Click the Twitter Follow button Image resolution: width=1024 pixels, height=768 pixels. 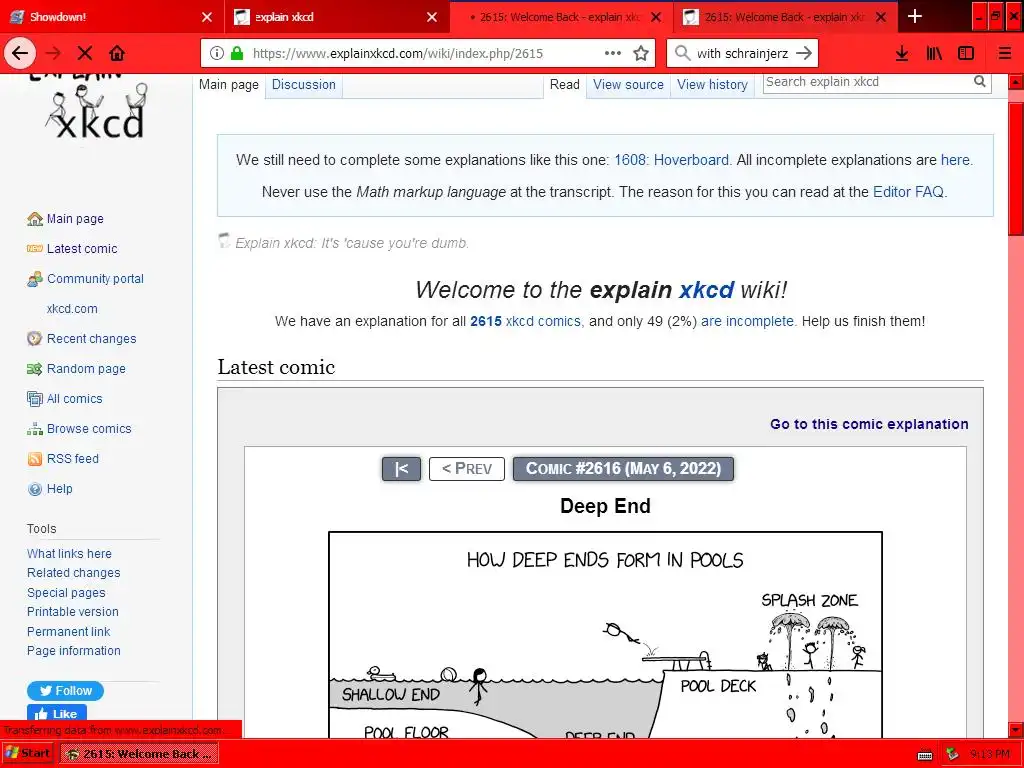click(65, 691)
